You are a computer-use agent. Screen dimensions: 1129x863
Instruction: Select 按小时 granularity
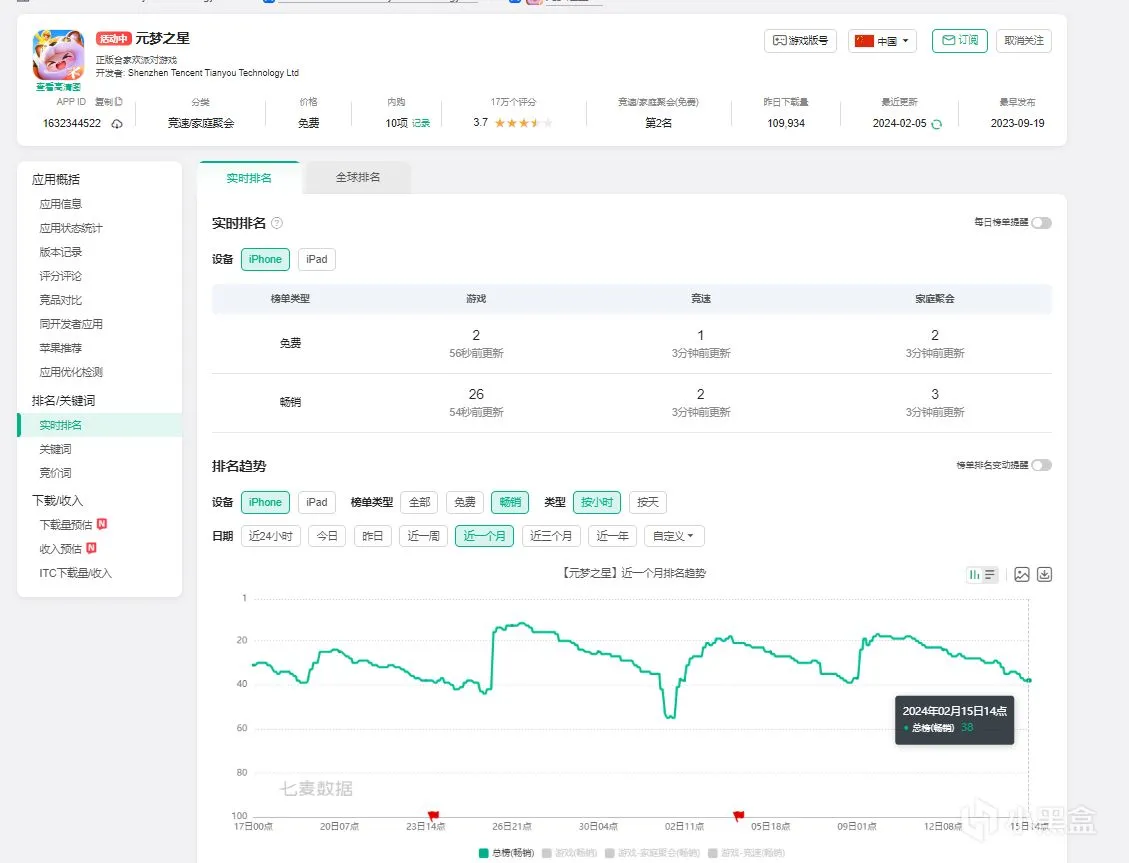(597, 502)
